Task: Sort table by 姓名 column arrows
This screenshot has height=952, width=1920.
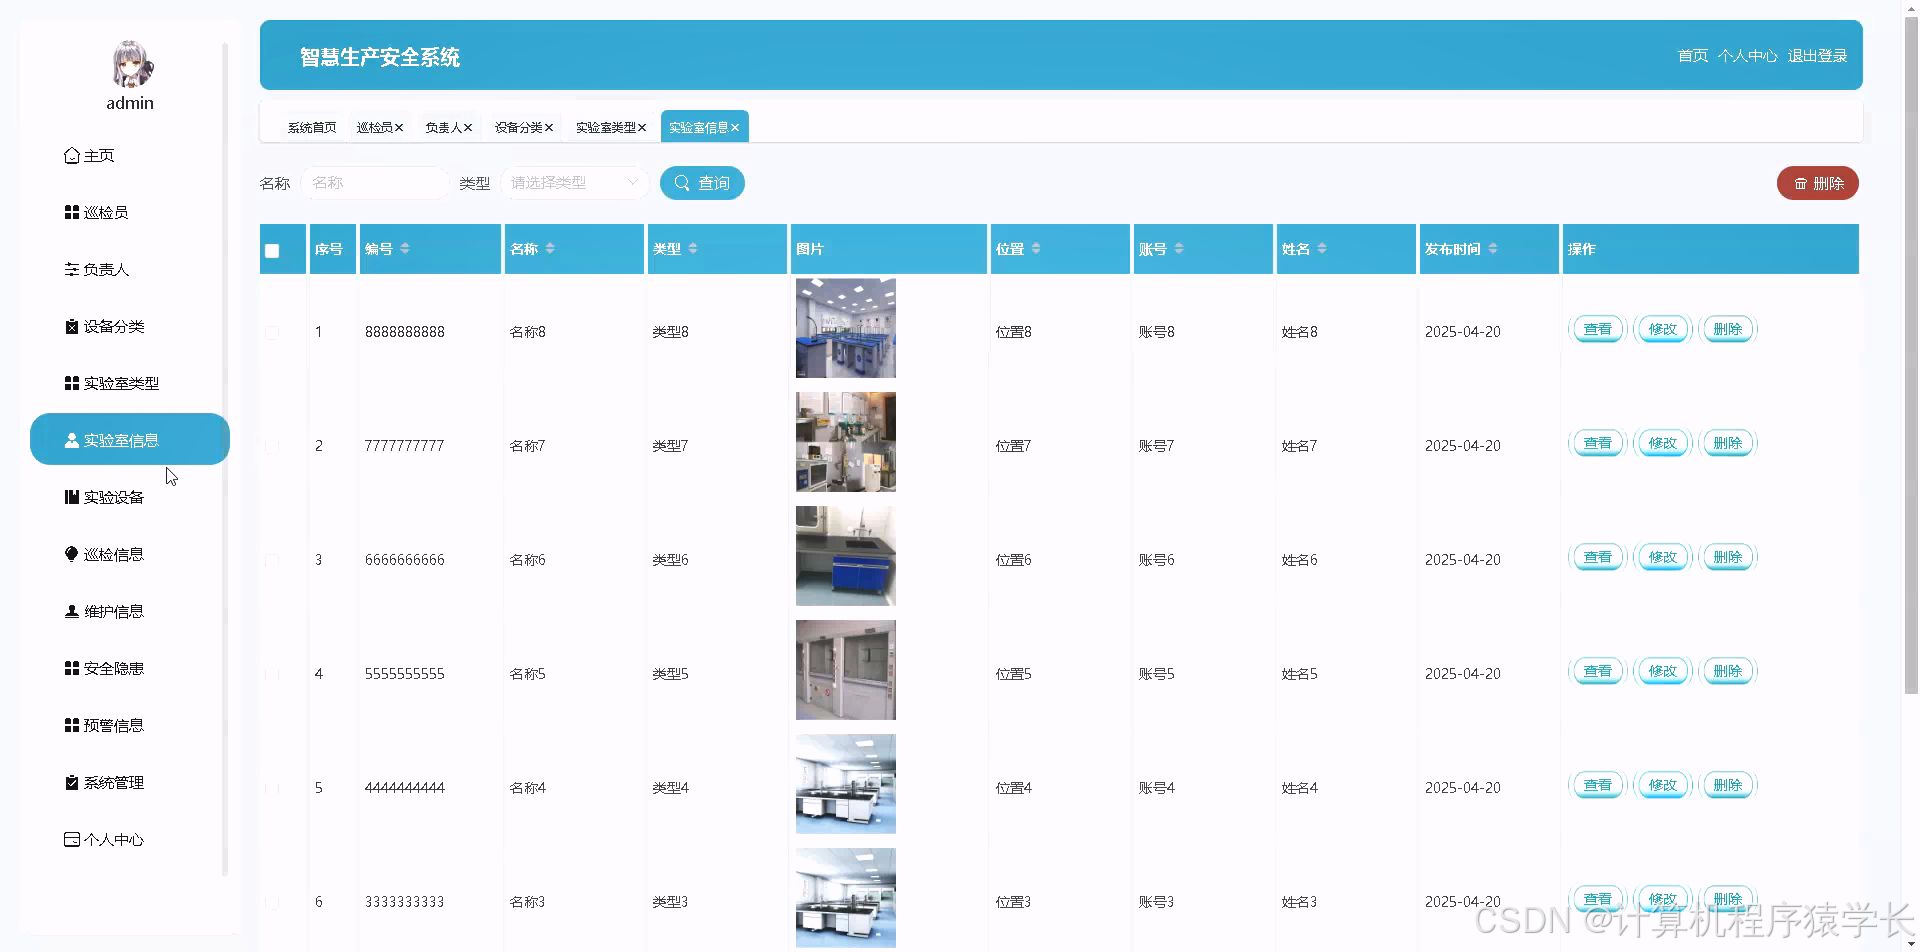Action: coord(1322,249)
